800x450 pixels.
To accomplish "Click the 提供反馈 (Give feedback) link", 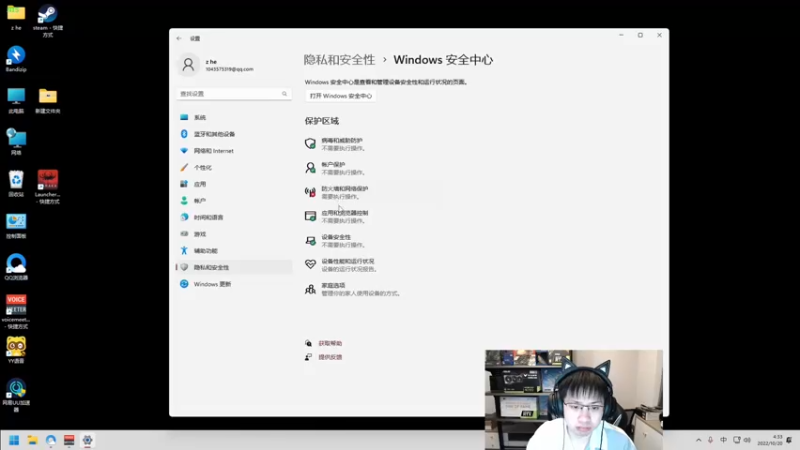I will pyautogui.click(x=330, y=357).
